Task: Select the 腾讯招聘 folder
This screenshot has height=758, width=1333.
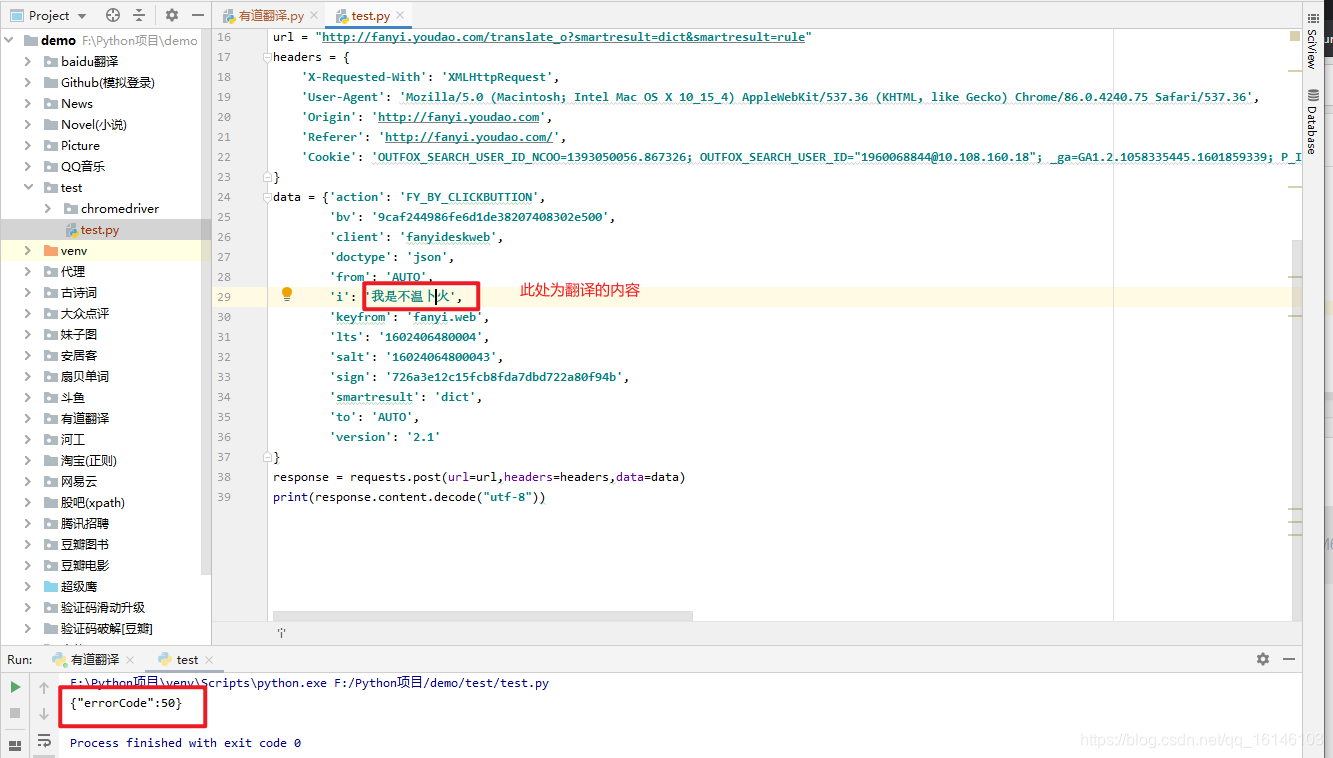Action: click(x=85, y=524)
